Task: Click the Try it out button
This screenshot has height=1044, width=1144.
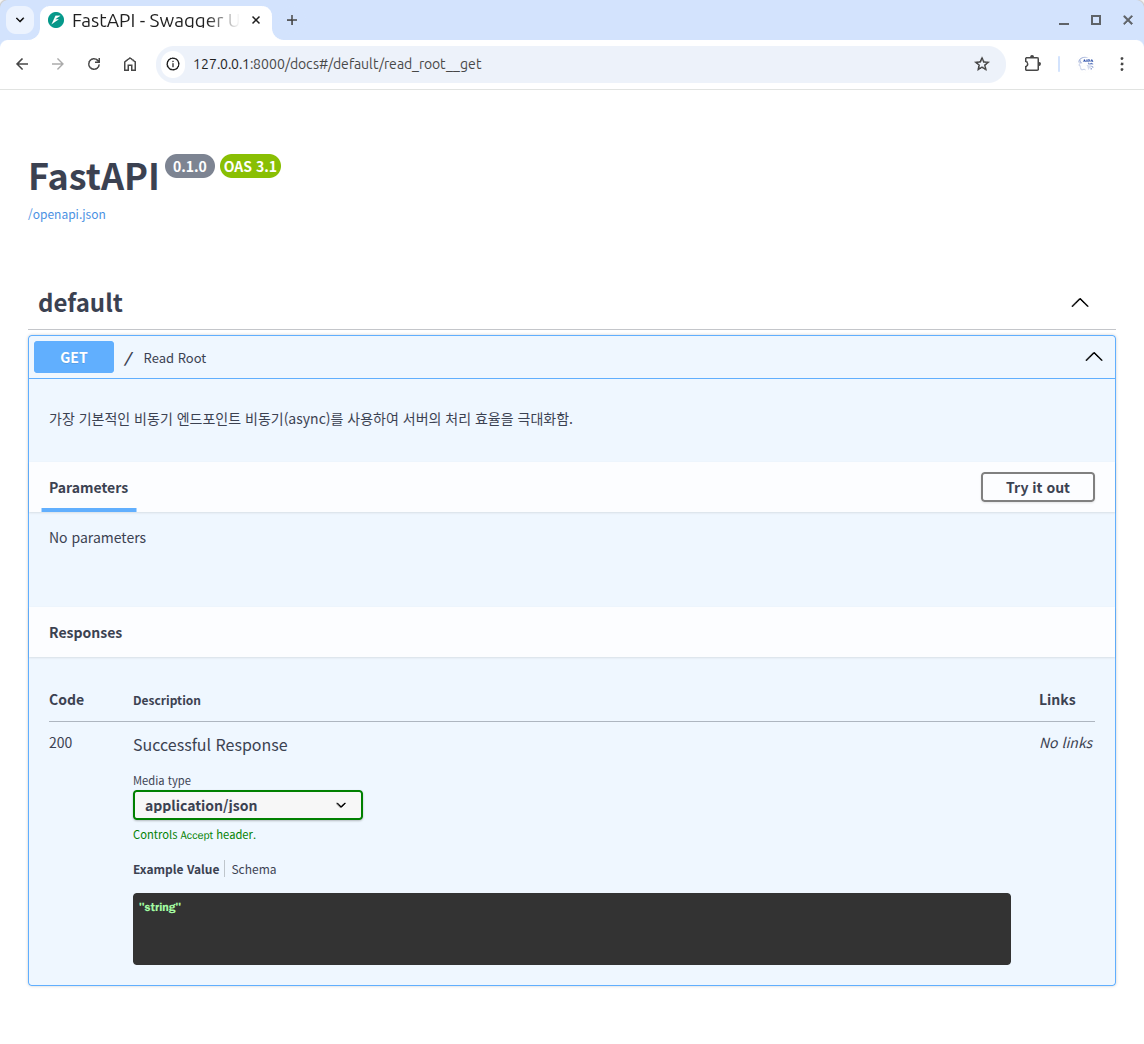Action: point(1037,487)
